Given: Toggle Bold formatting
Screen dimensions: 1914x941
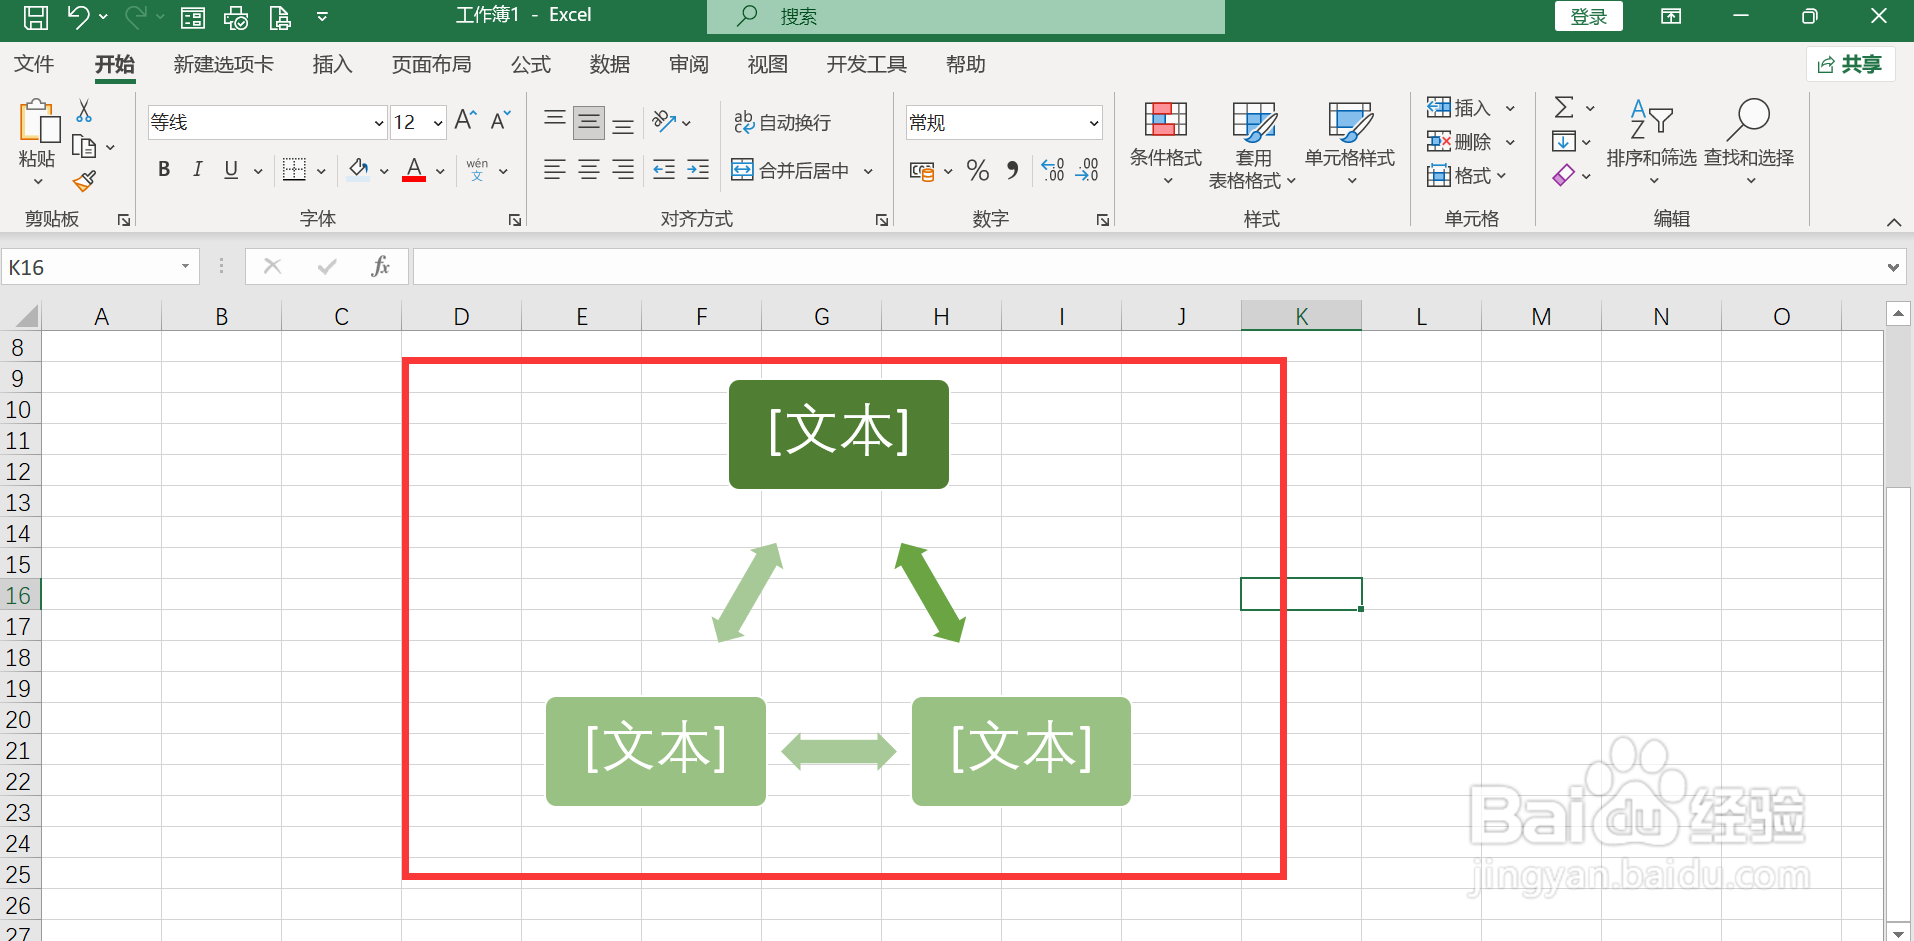Looking at the screenshot, I should coord(163,169).
